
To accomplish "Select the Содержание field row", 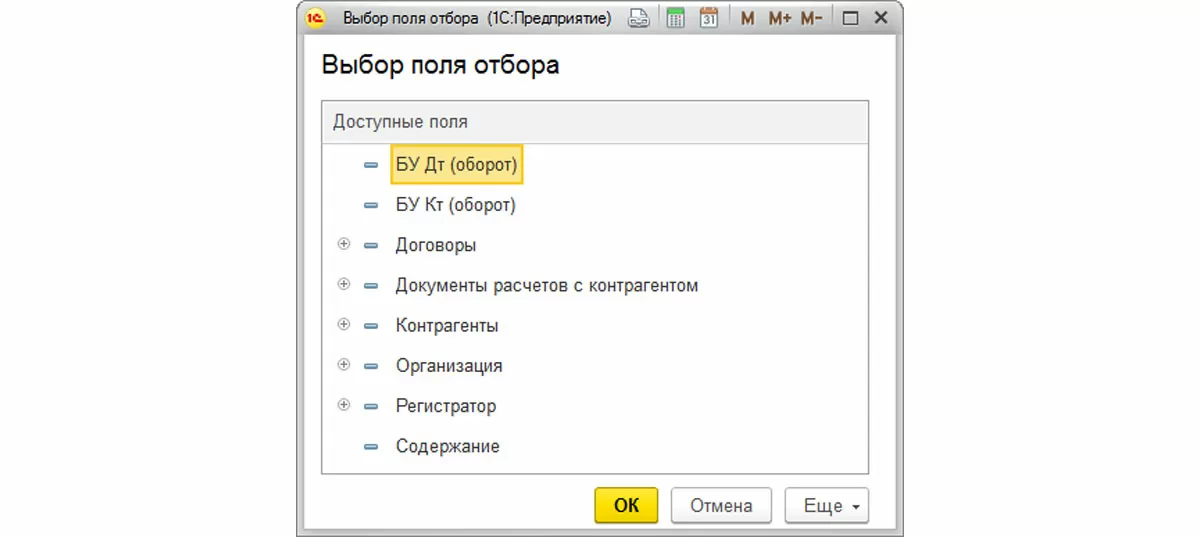I will pos(595,447).
